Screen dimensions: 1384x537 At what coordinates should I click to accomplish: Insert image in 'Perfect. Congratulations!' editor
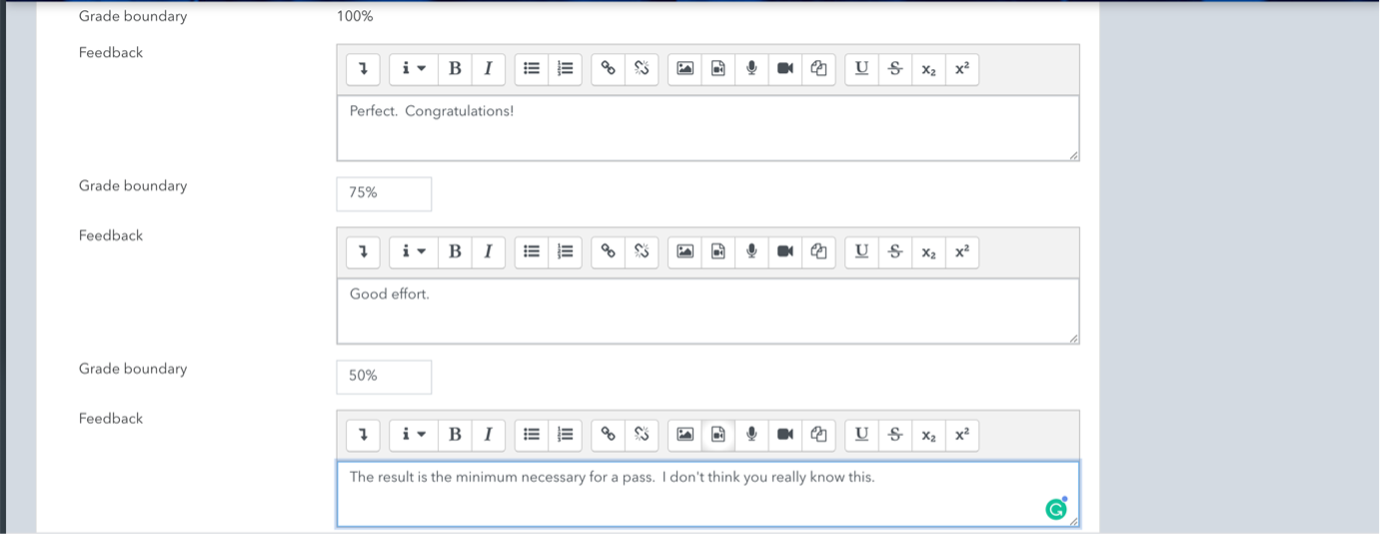685,69
